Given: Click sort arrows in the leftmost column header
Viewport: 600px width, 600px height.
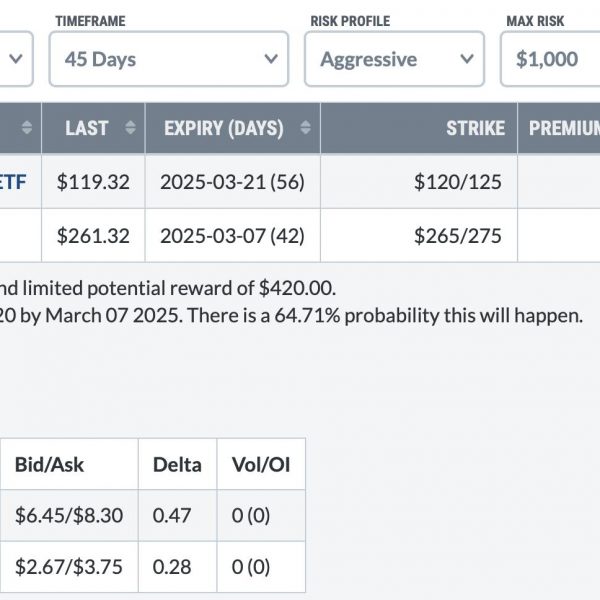Looking at the screenshot, I should click(x=27, y=127).
